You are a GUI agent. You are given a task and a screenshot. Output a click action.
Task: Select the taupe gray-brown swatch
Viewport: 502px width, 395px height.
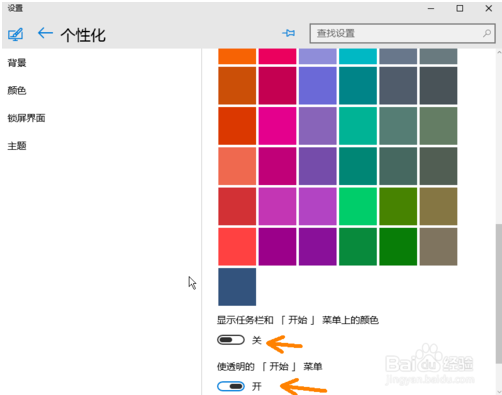(x=438, y=247)
